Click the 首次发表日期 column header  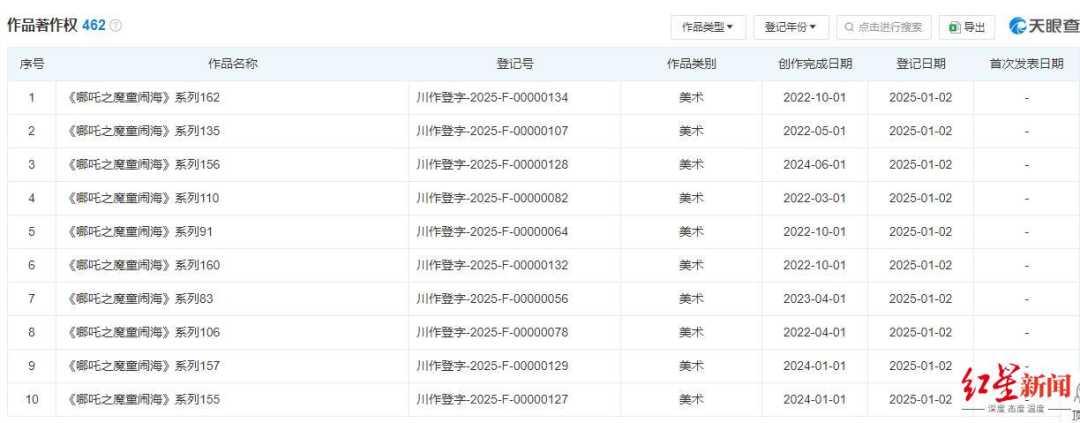tap(1026, 64)
